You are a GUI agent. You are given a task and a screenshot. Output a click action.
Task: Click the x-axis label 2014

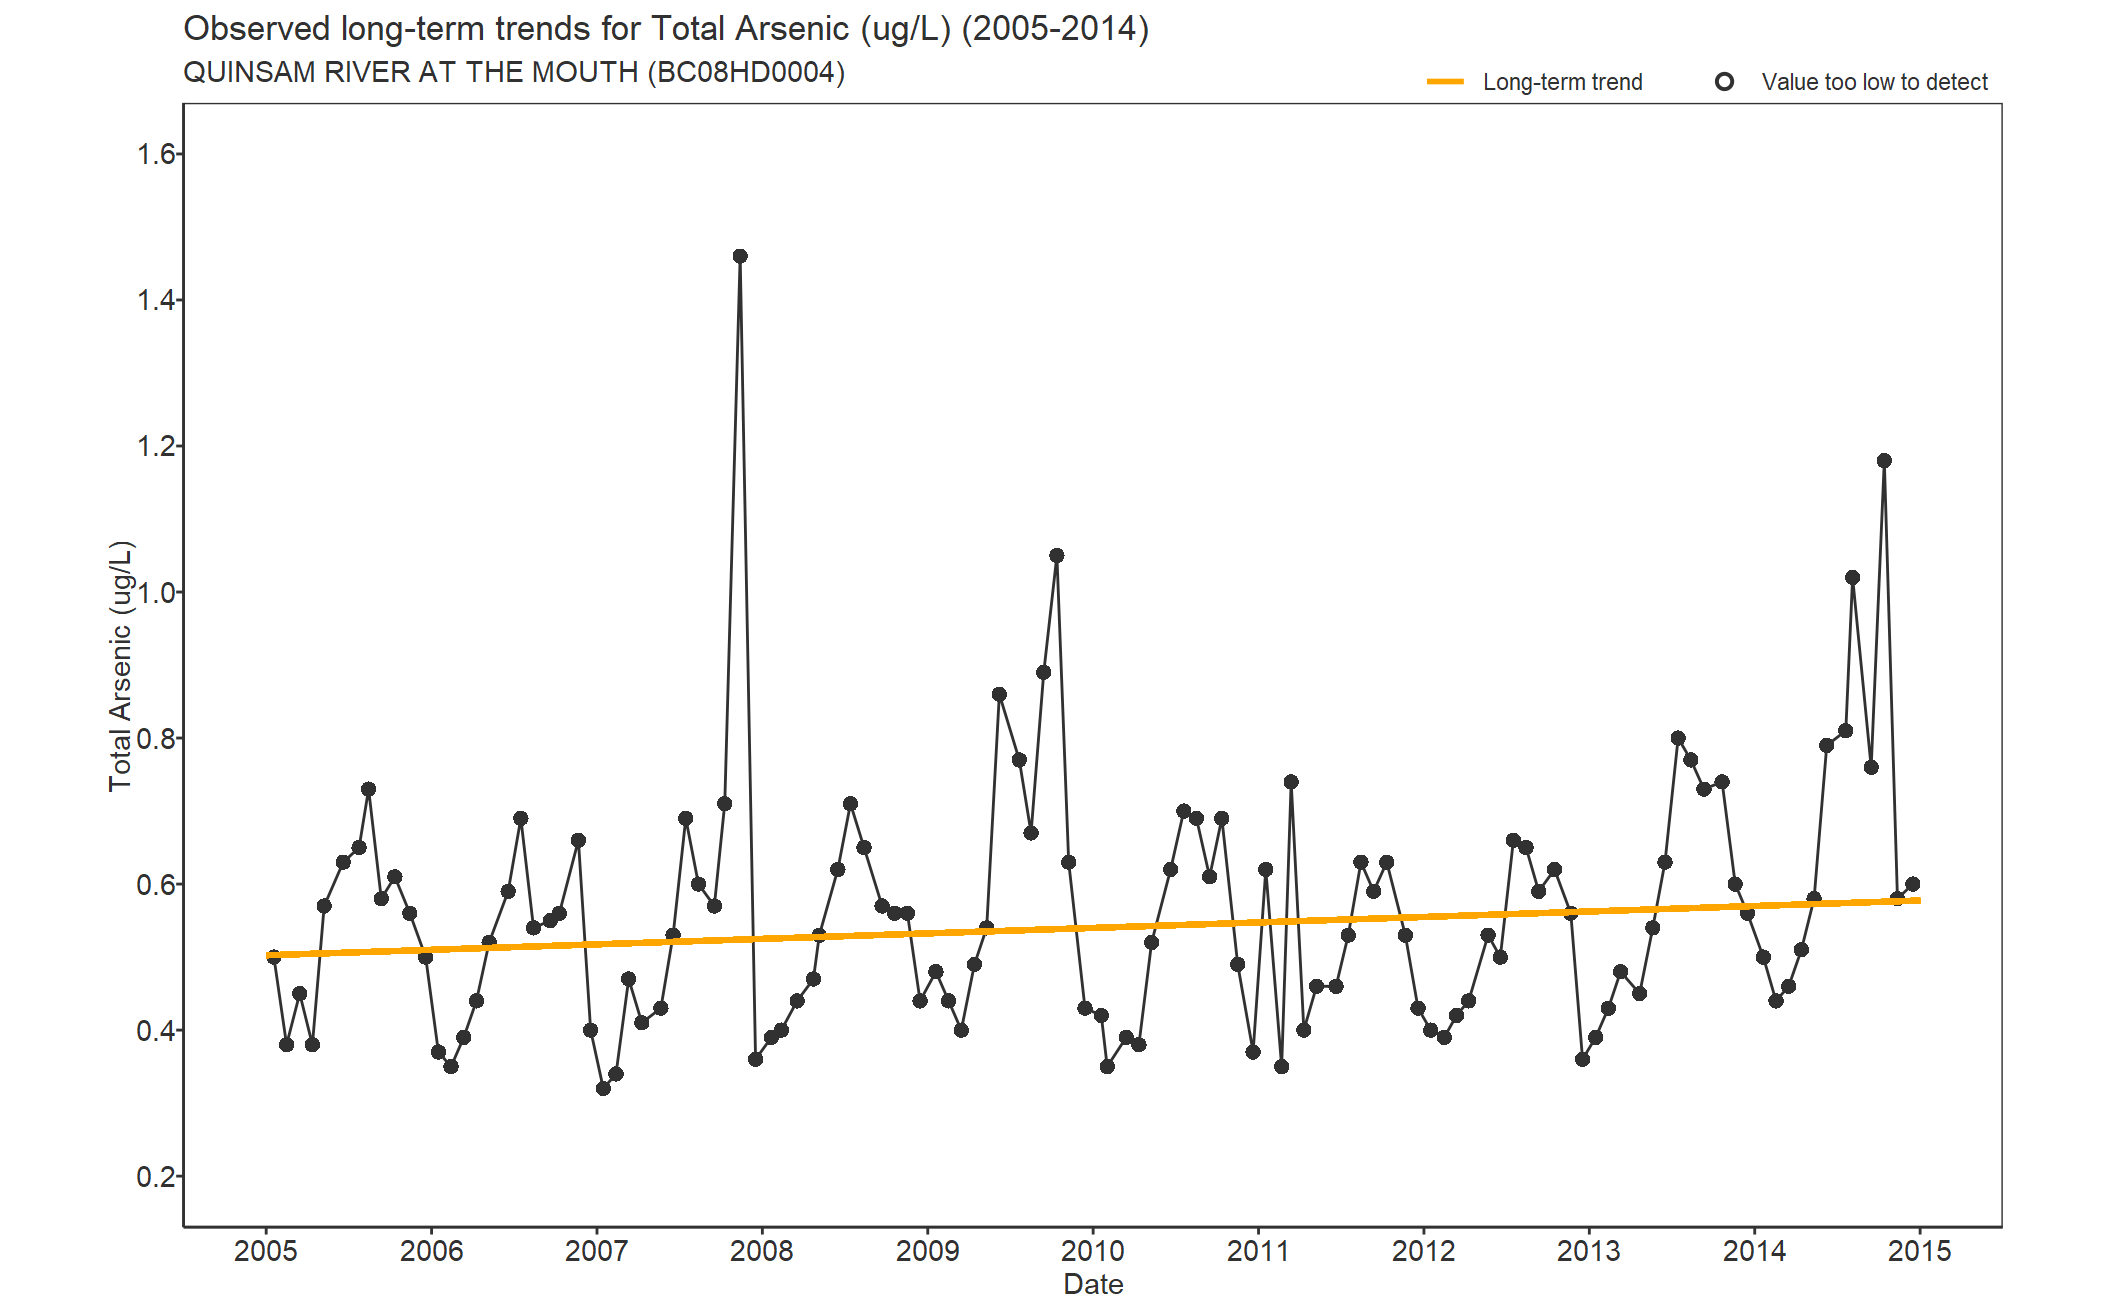tap(1754, 1251)
